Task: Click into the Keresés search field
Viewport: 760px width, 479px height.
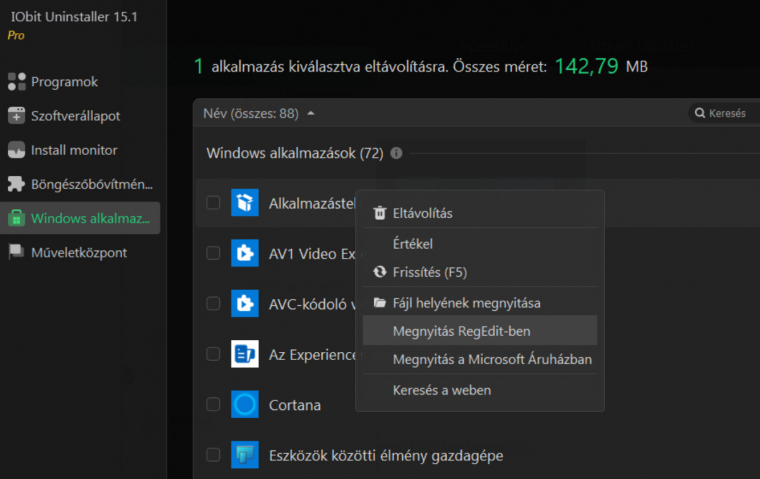Action: coord(730,113)
